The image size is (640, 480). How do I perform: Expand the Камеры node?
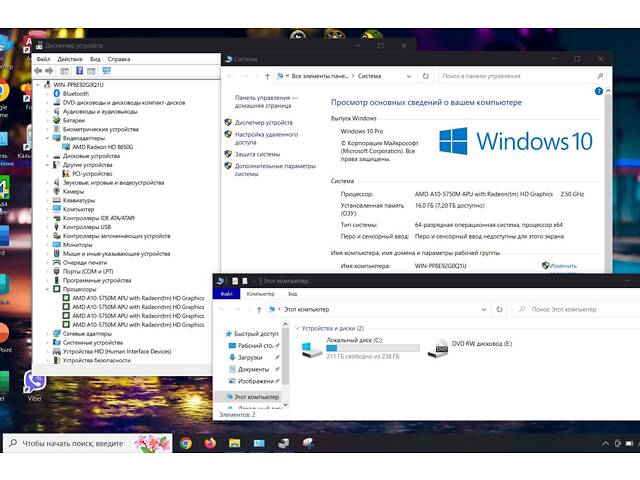click(x=47, y=191)
